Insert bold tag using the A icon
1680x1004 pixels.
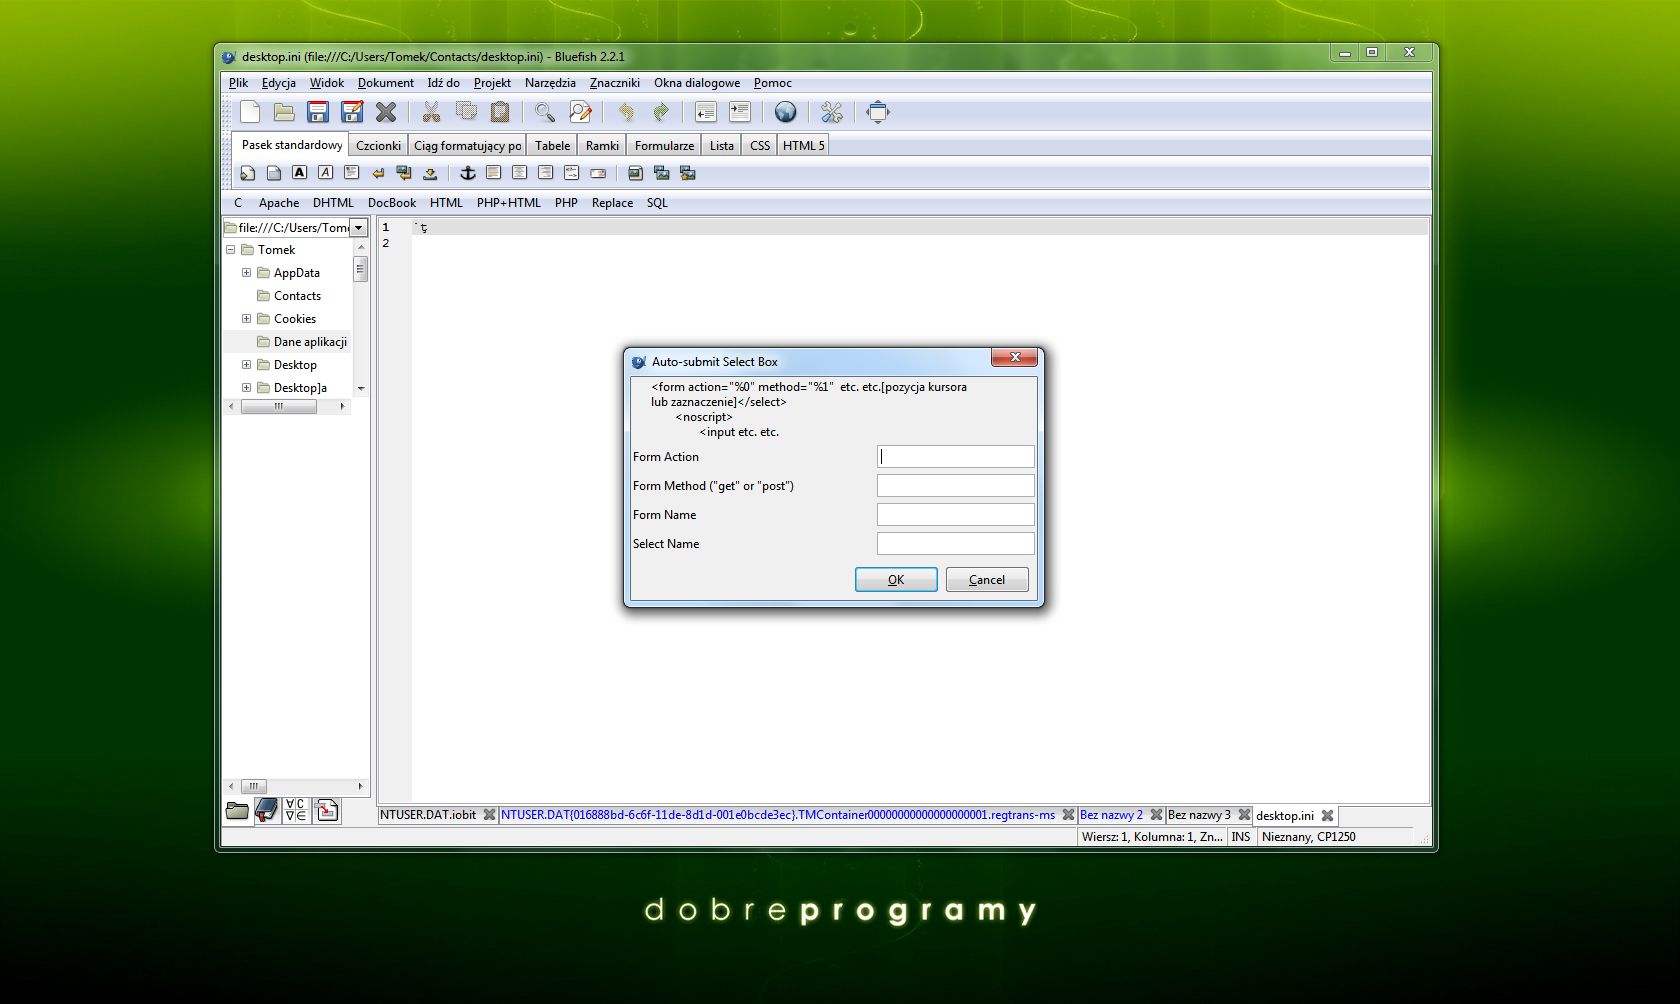[x=299, y=173]
